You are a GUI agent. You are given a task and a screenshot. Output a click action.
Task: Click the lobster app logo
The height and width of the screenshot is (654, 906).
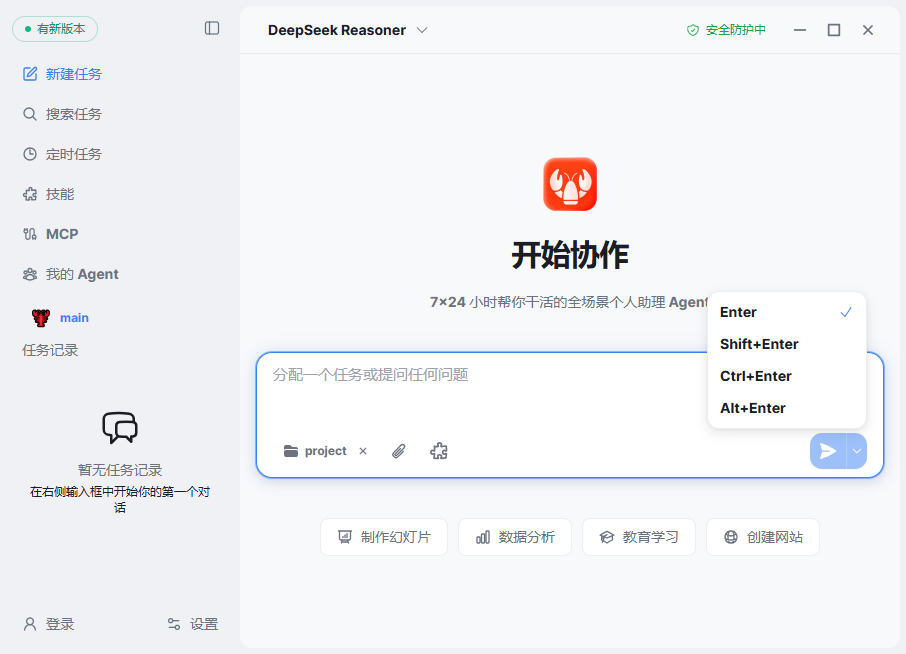pyautogui.click(x=570, y=184)
